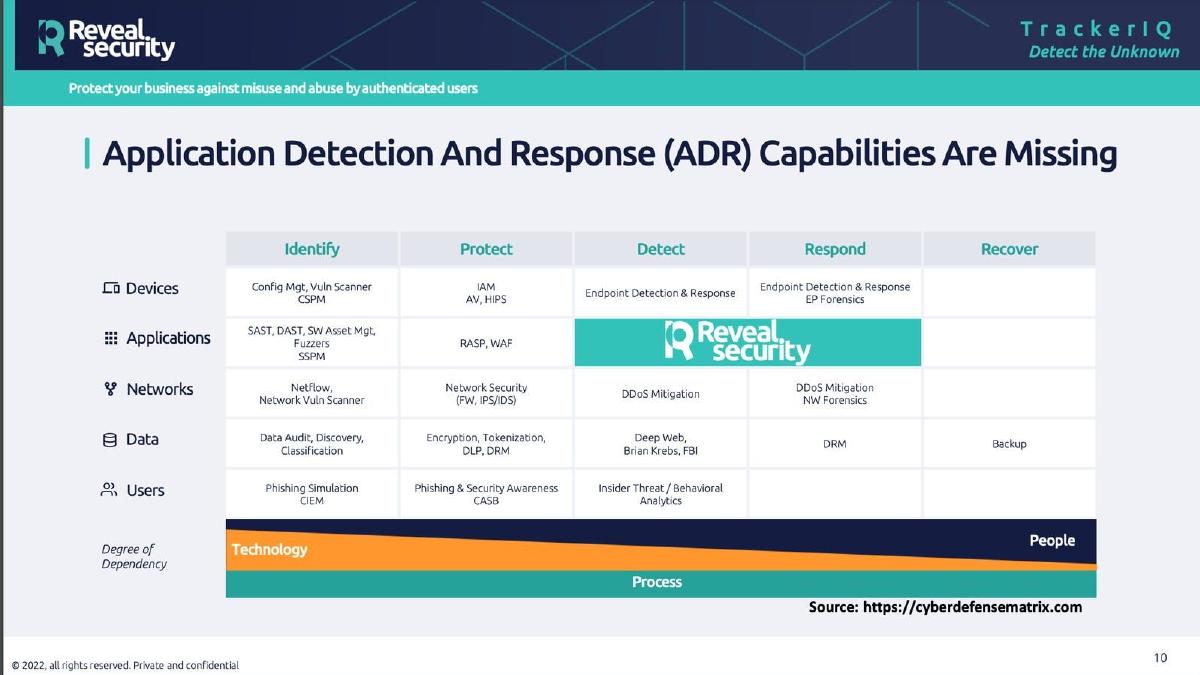The height and width of the screenshot is (675, 1200).
Task: Click 'Protect your business against misuse' subtitle
Action: coord(273,88)
